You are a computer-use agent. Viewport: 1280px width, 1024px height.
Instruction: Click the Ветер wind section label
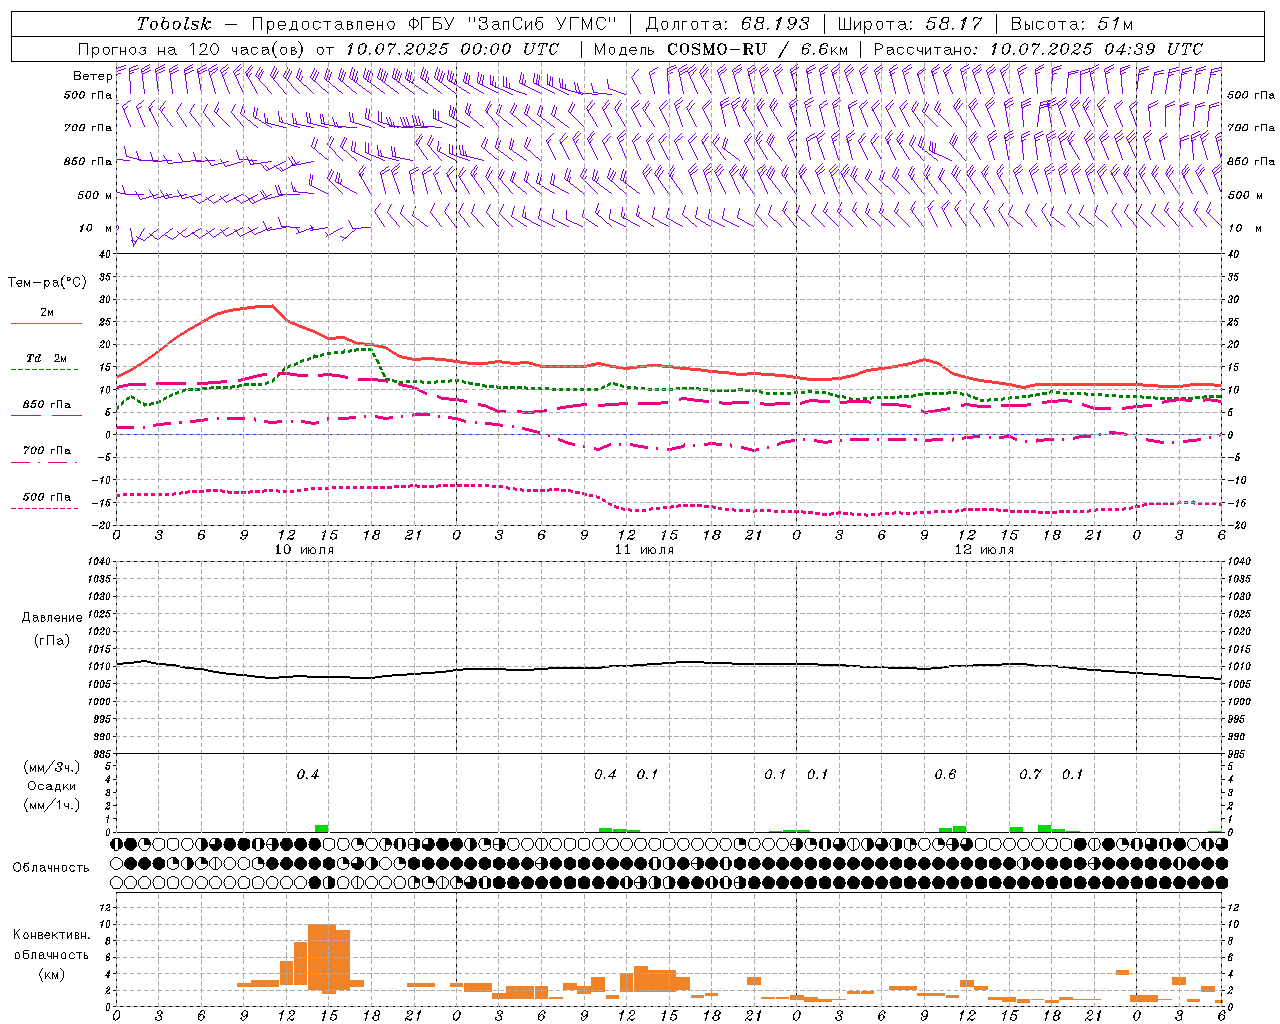click(92, 75)
